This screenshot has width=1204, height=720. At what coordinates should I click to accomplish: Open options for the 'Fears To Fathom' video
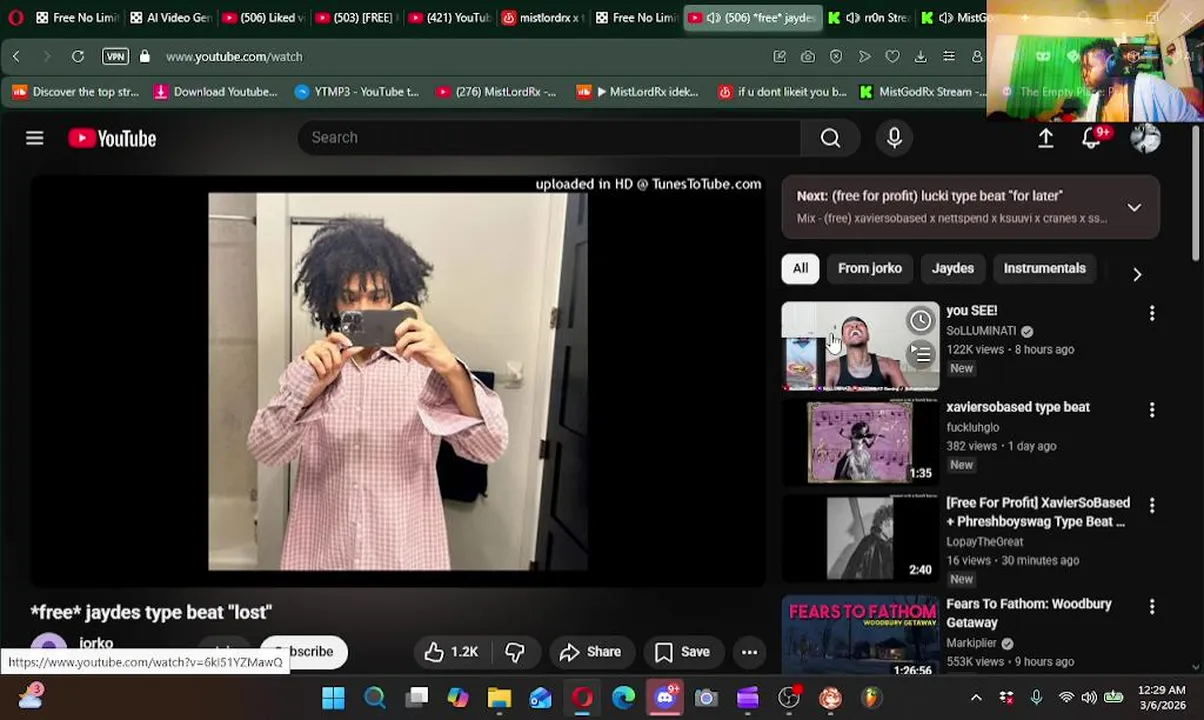pos(1152,606)
